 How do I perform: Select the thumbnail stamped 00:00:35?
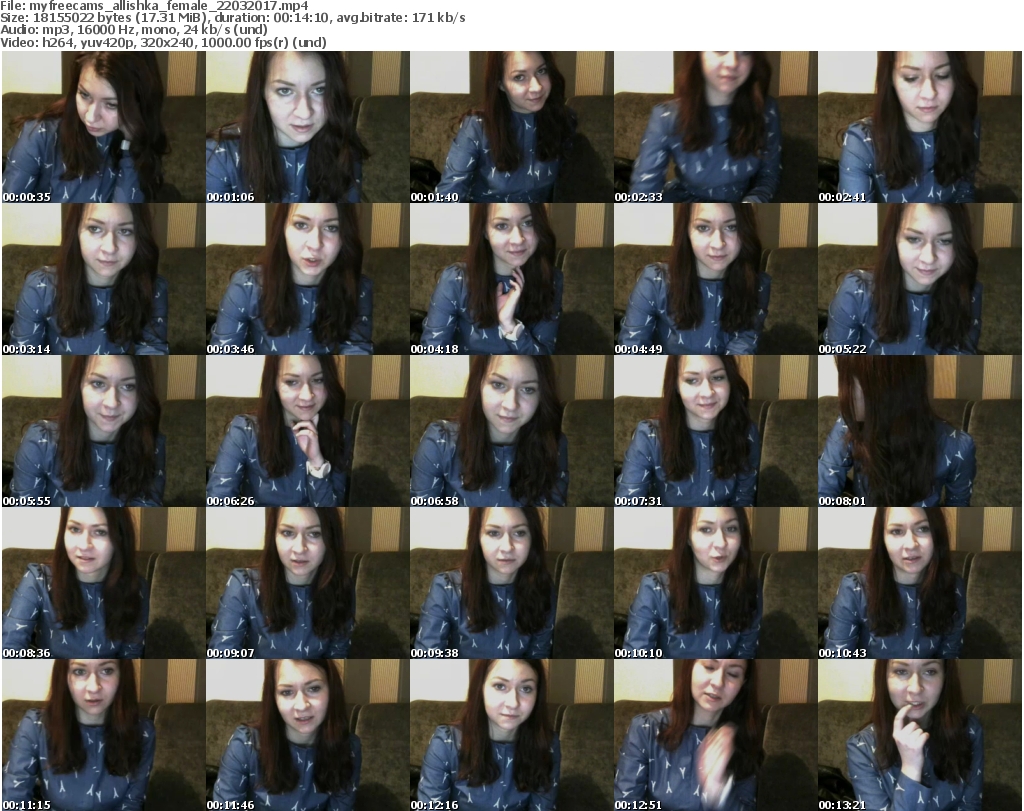tap(104, 127)
